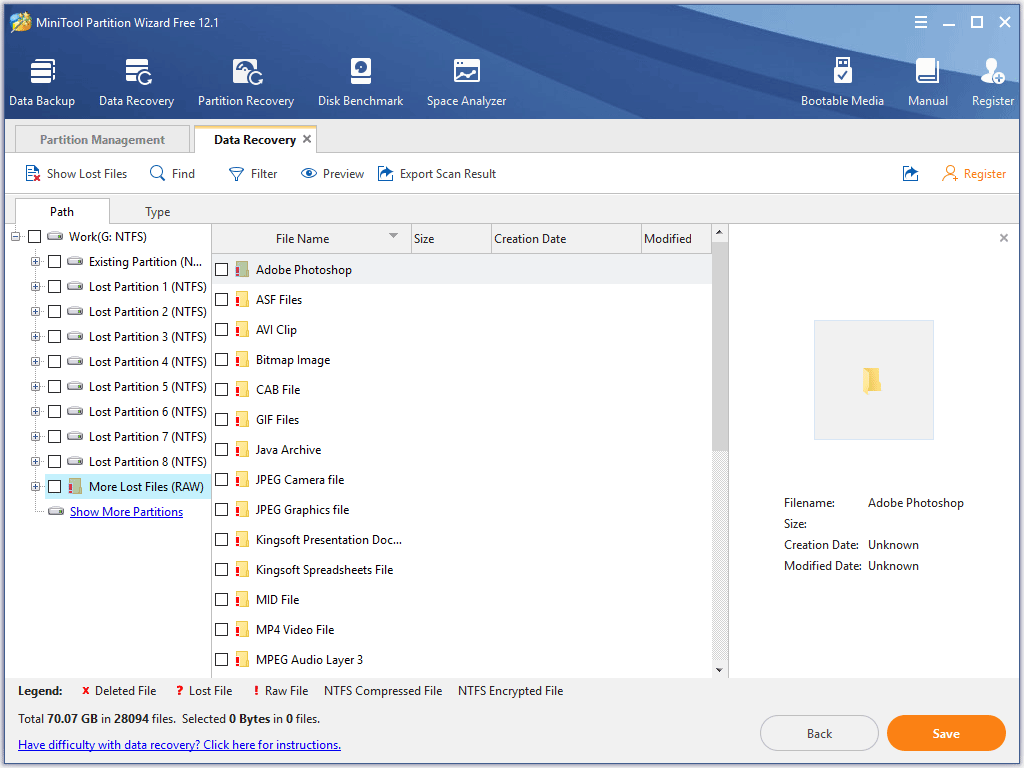Click the Java Archive folder icon

(242, 449)
